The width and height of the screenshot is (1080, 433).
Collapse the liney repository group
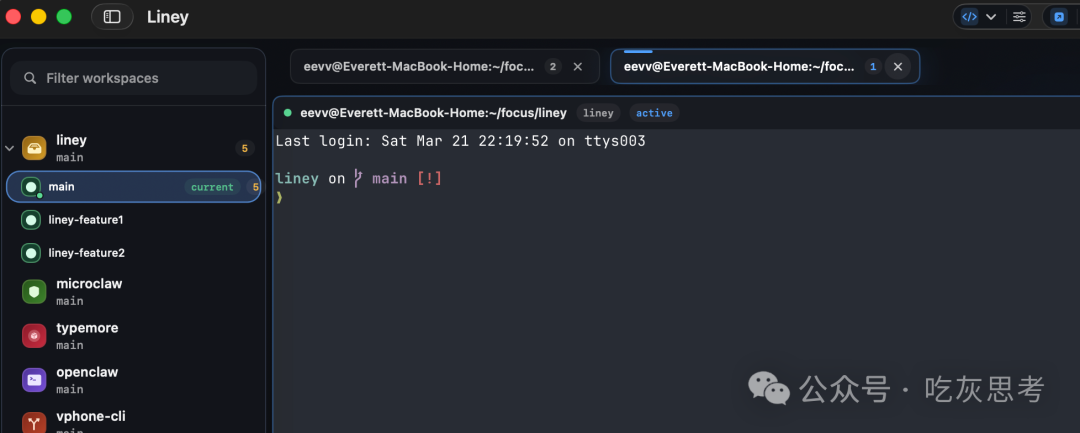tap(10, 148)
